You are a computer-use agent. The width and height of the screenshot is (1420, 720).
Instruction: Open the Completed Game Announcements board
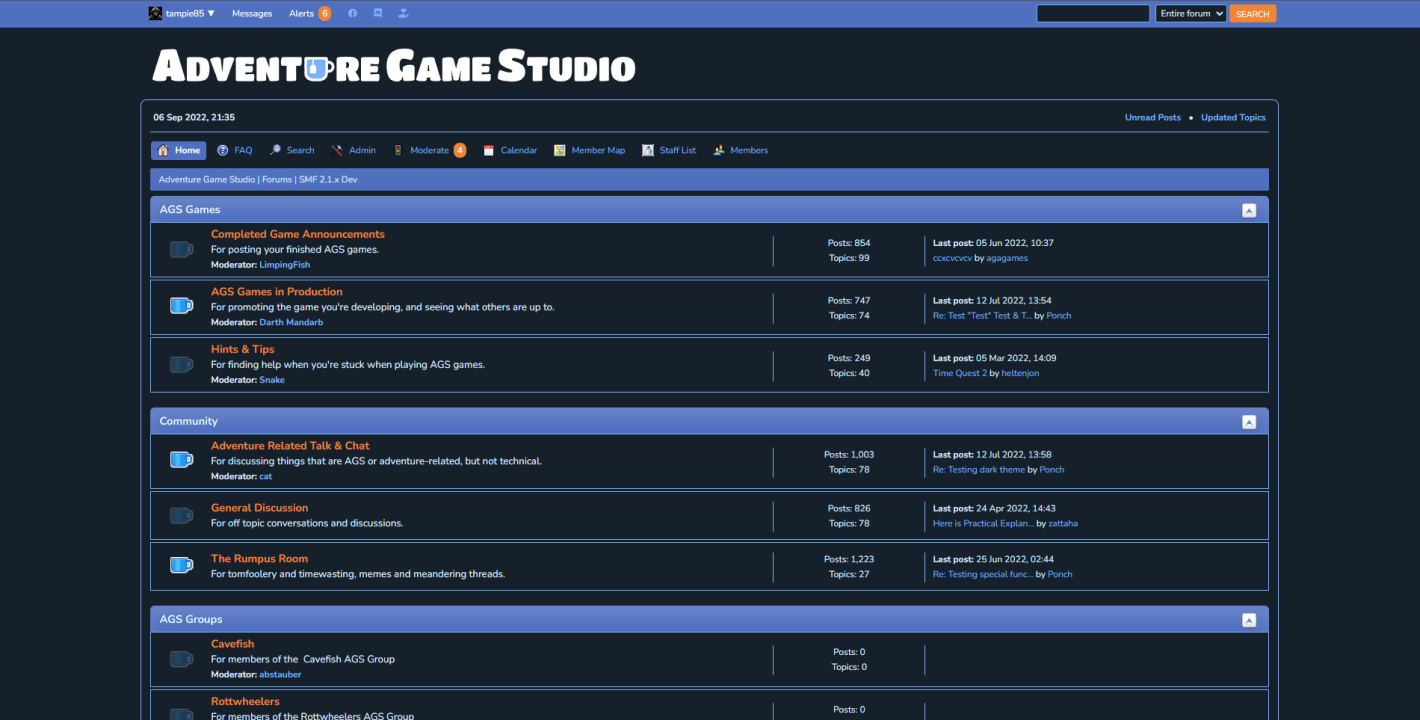[298, 234]
